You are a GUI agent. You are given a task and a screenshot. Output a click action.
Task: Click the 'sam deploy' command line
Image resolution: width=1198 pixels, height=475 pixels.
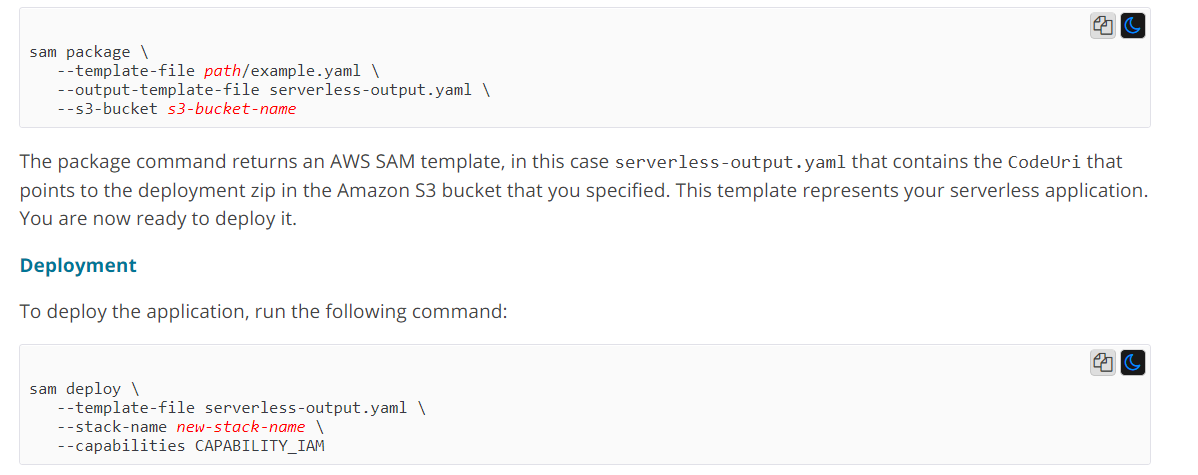point(80,389)
